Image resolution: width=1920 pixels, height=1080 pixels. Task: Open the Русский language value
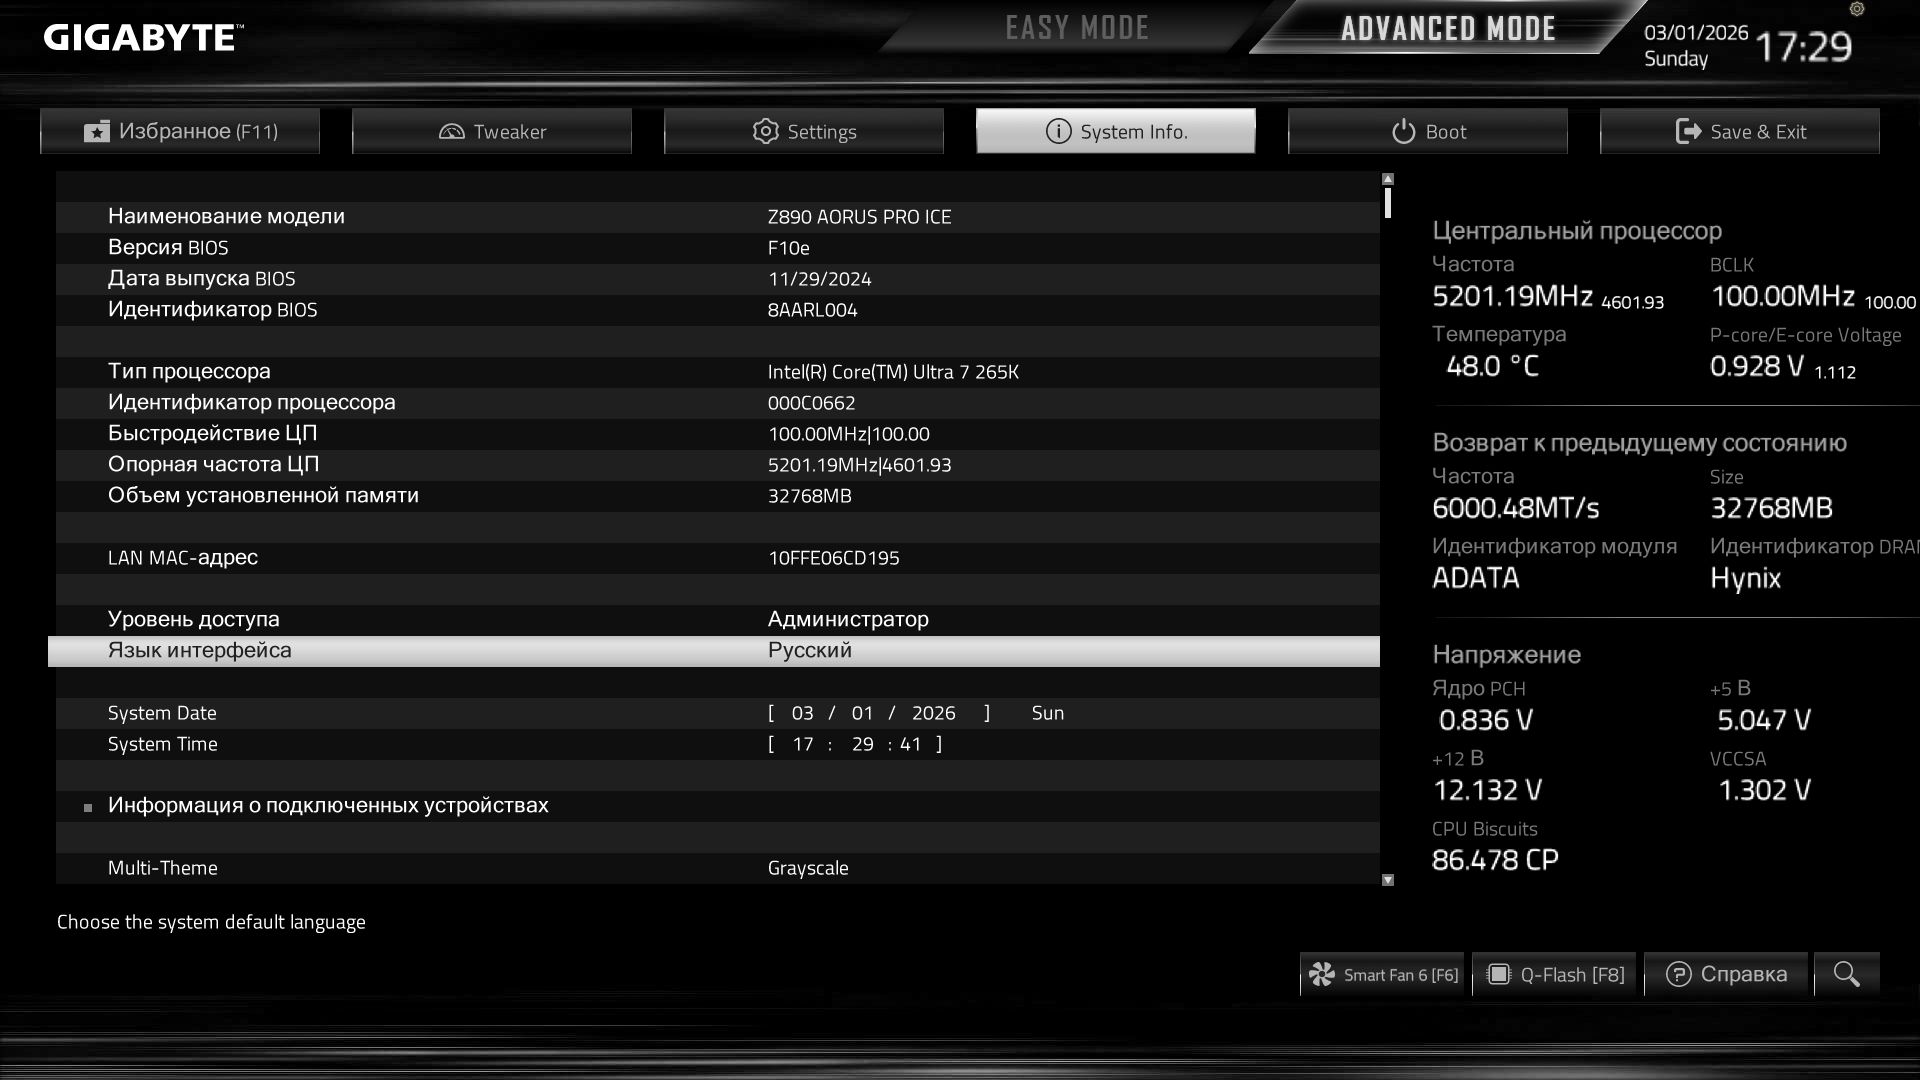click(x=810, y=651)
